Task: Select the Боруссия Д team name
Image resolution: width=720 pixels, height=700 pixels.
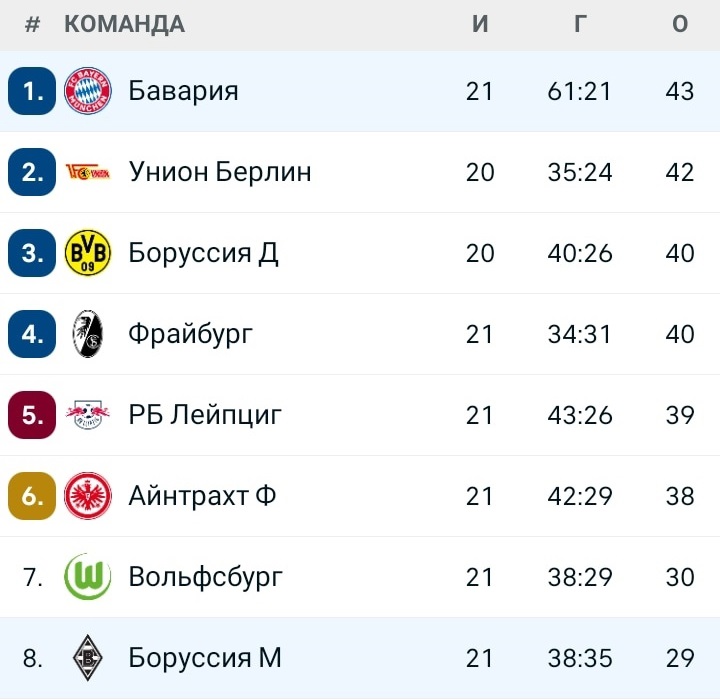Action: 203,253
